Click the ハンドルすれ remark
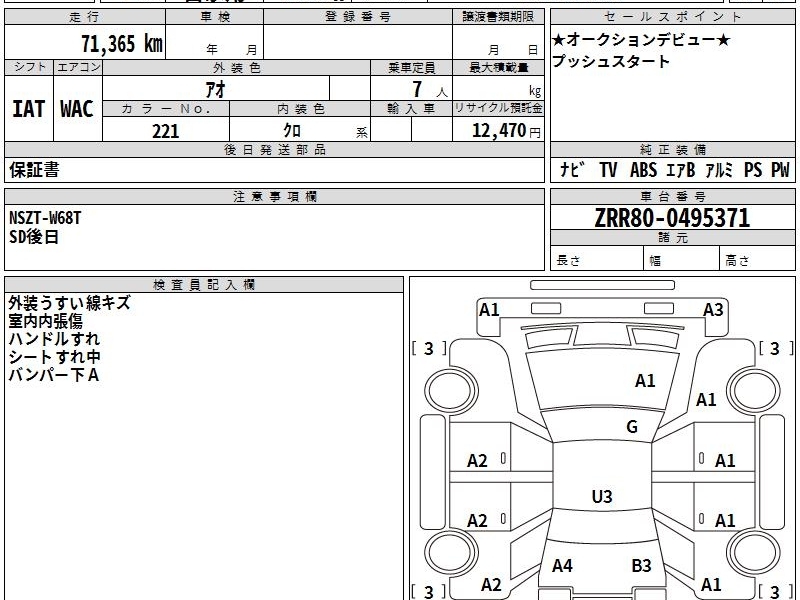This screenshot has width=800, height=600. (x=54, y=339)
